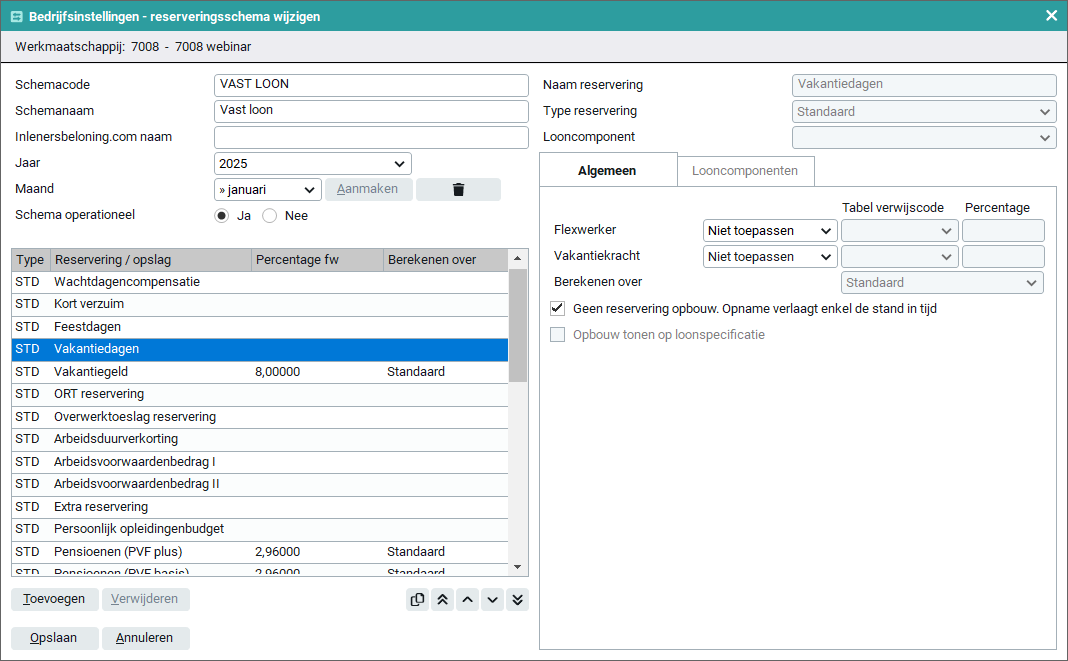Switch to the Looncomponenten tab

(745, 171)
